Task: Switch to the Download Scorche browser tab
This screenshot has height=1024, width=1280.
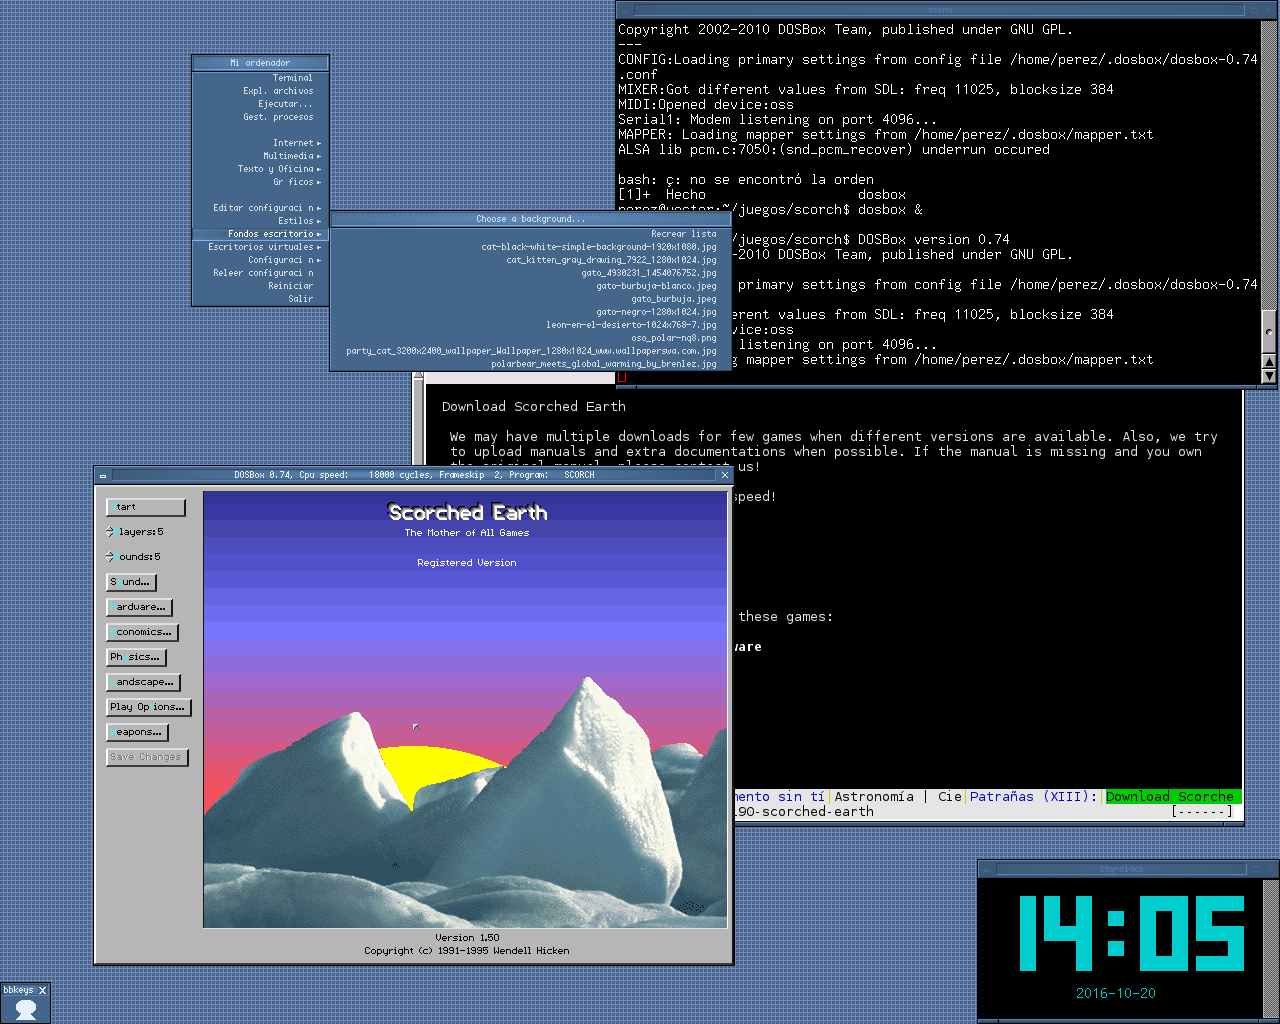Action: 1172,797
